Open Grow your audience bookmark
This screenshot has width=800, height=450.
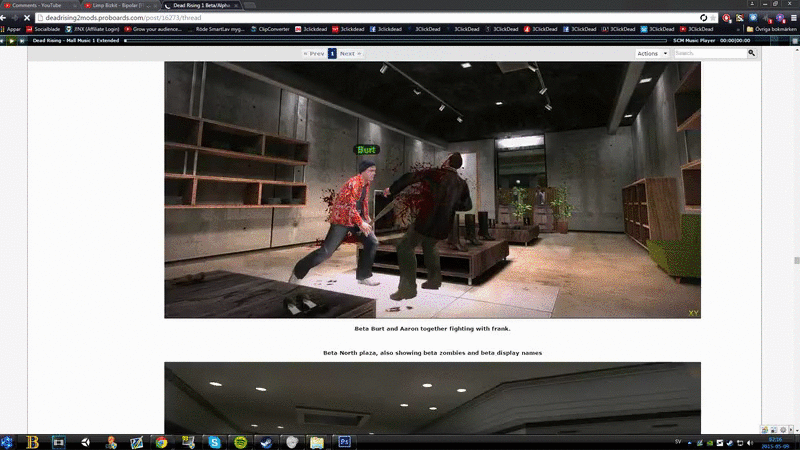click(153, 29)
